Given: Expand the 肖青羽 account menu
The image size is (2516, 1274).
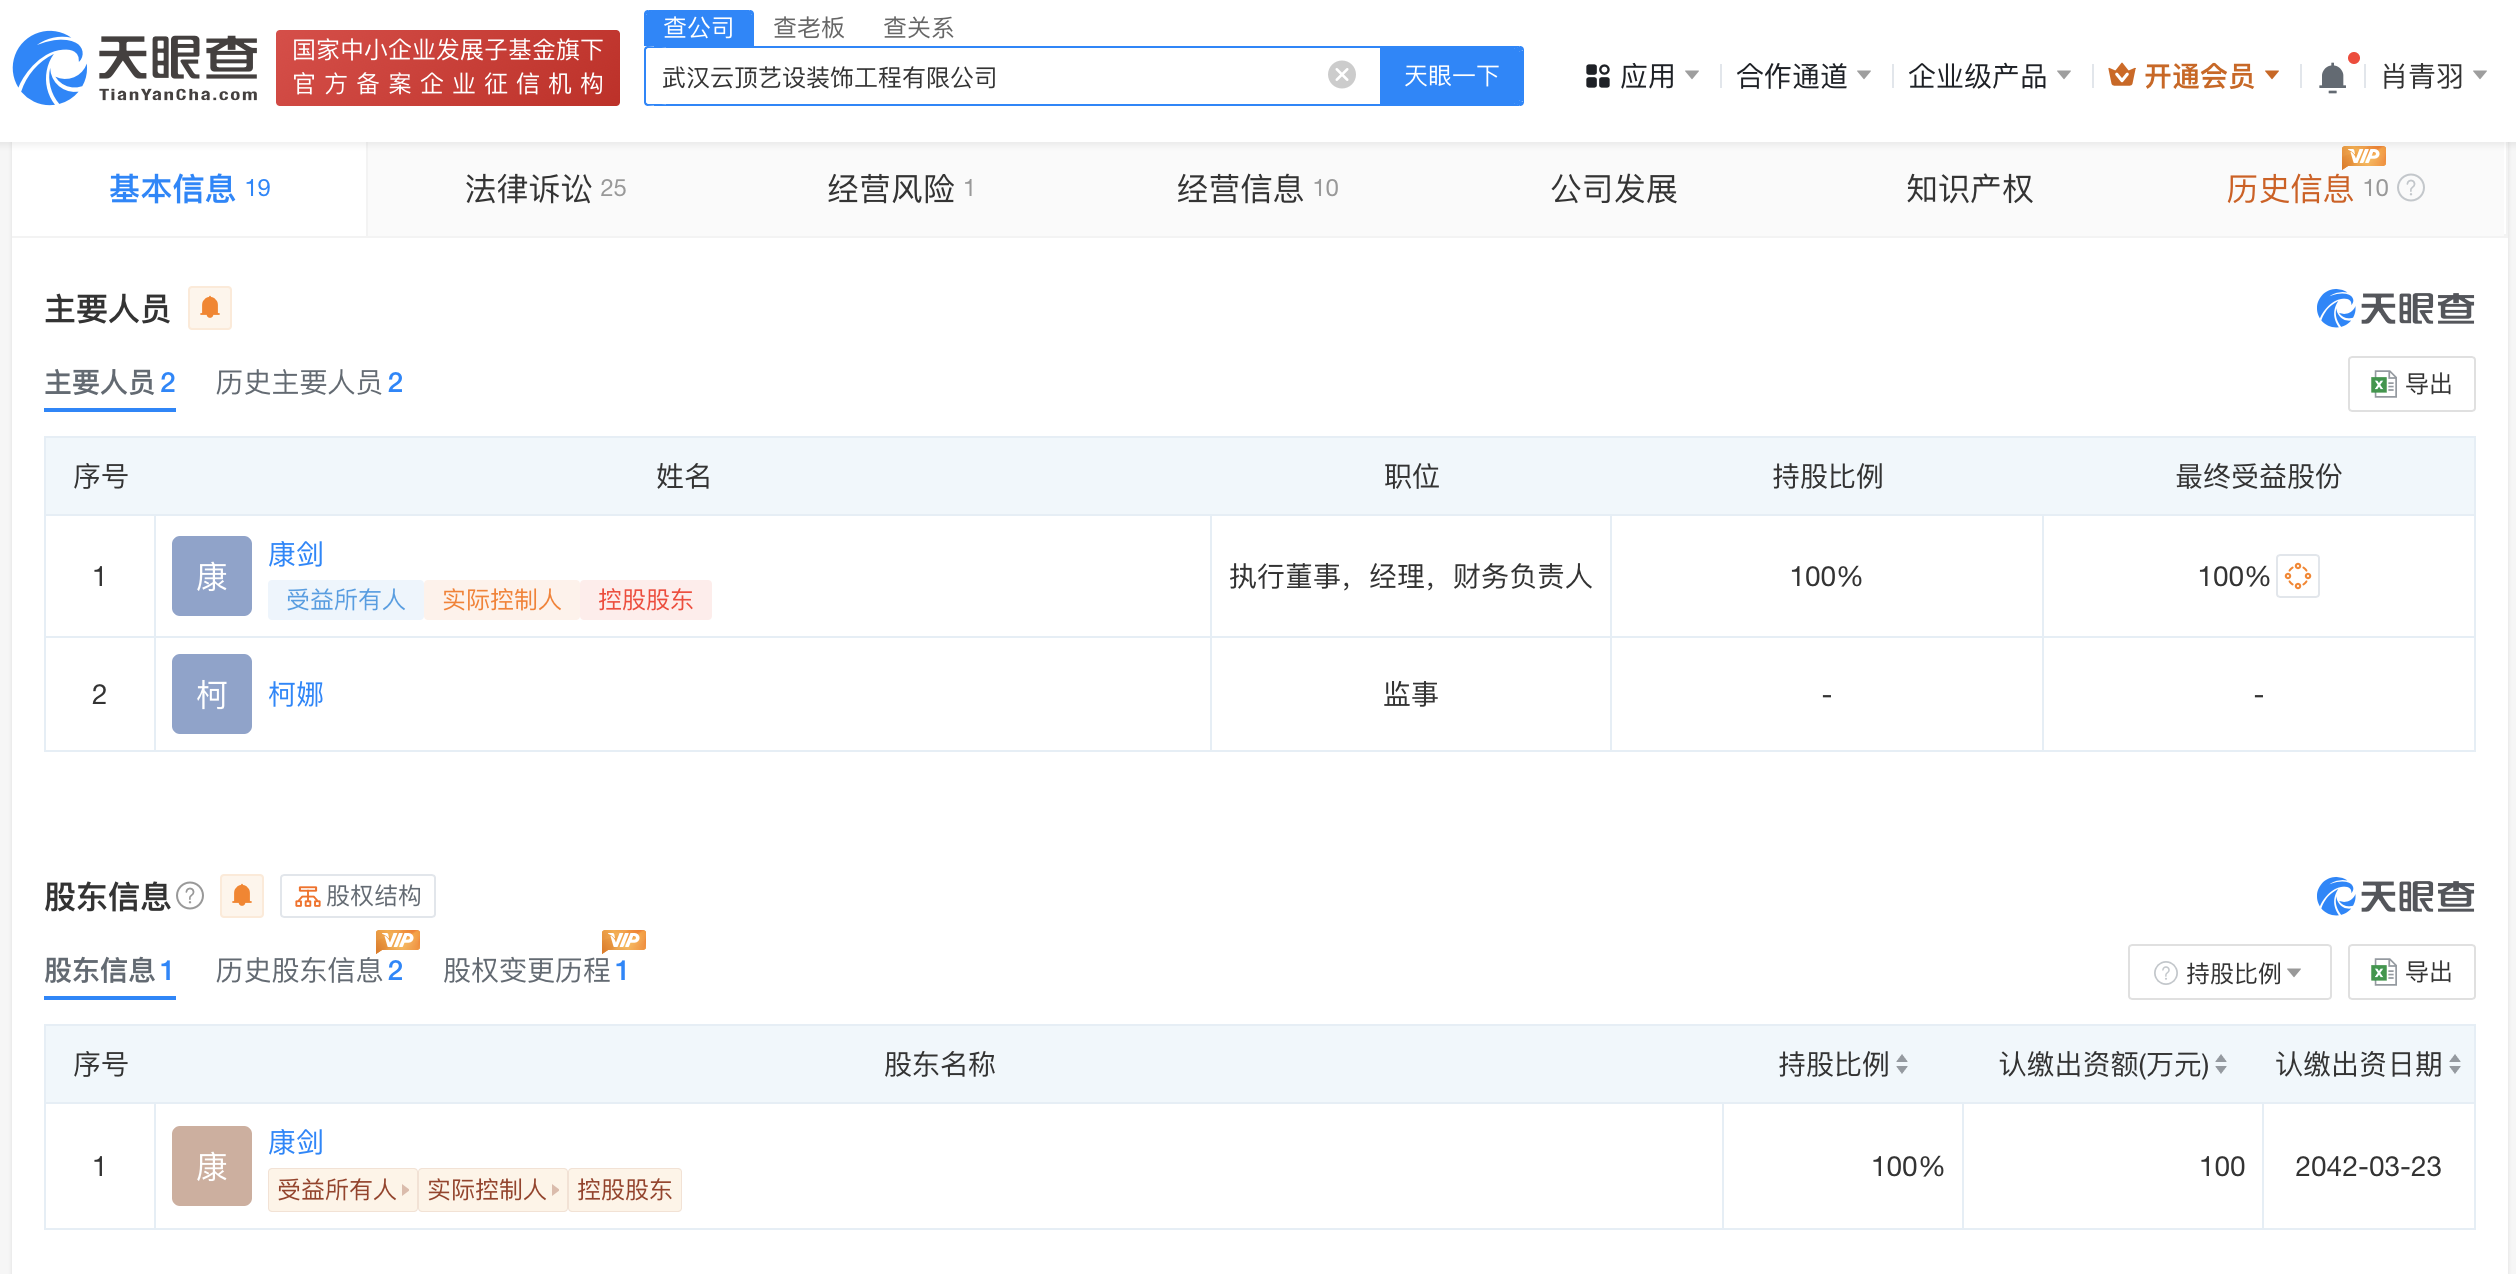Looking at the screenshot, I should point(2434,75).
